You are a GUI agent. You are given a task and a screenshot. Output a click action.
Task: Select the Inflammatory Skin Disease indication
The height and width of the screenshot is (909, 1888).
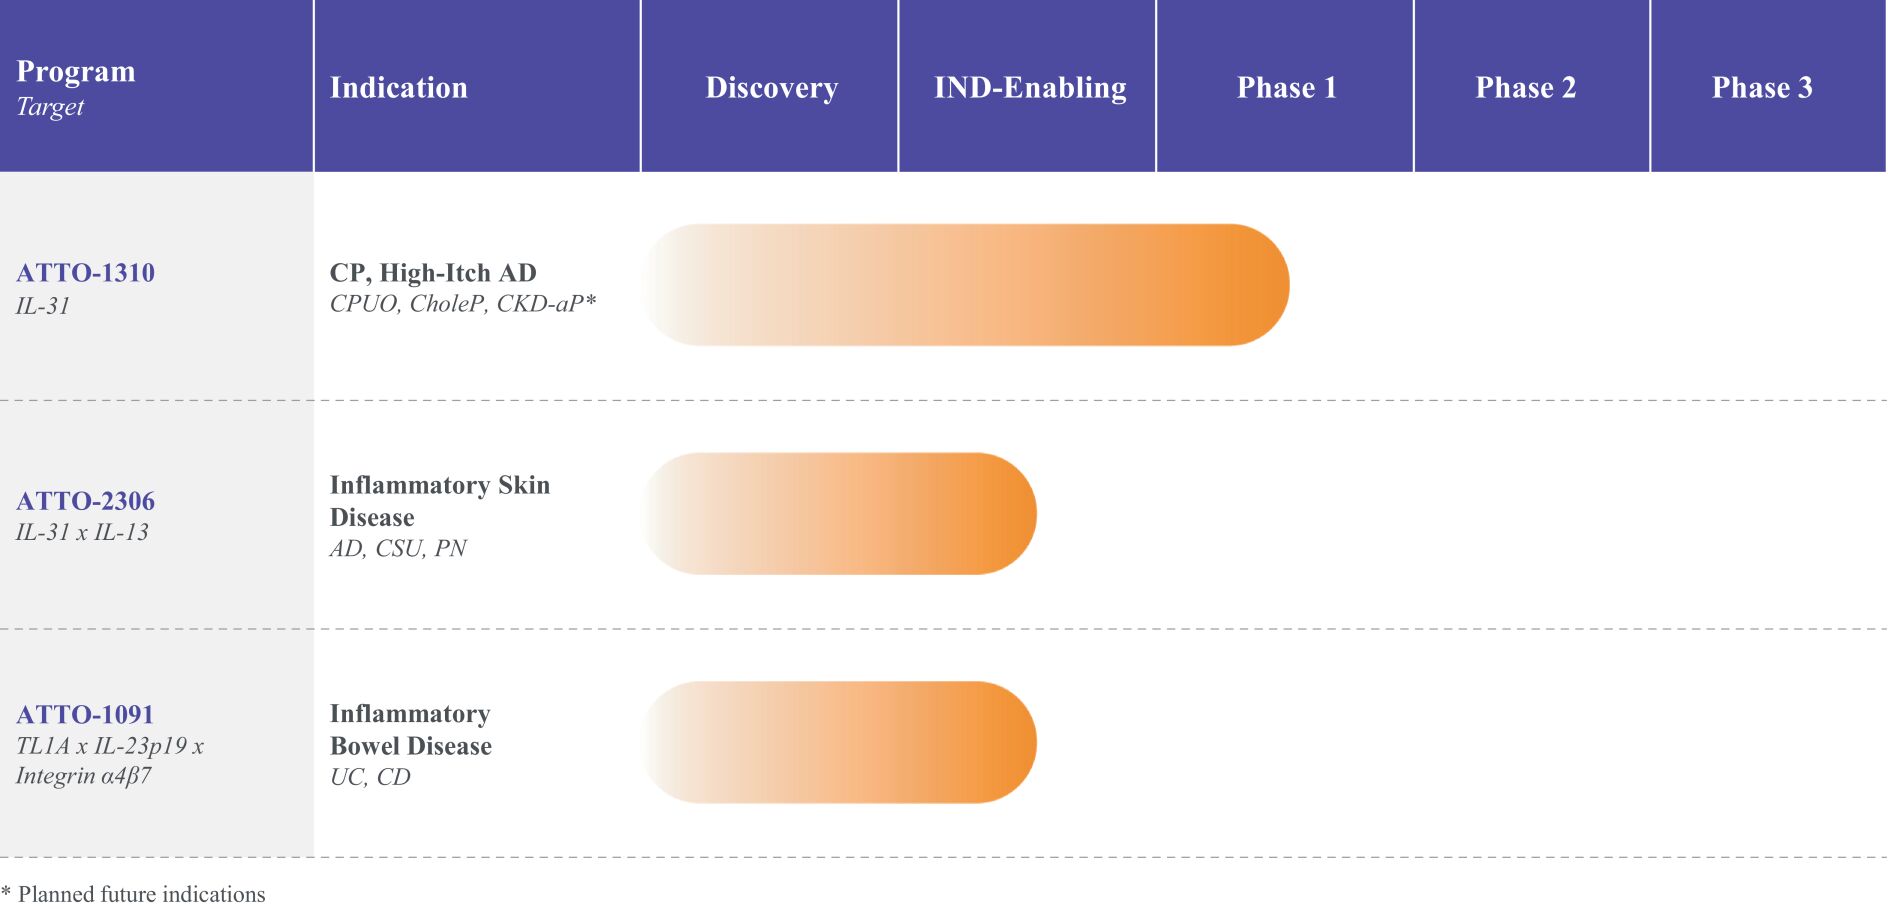pos(440,501)
